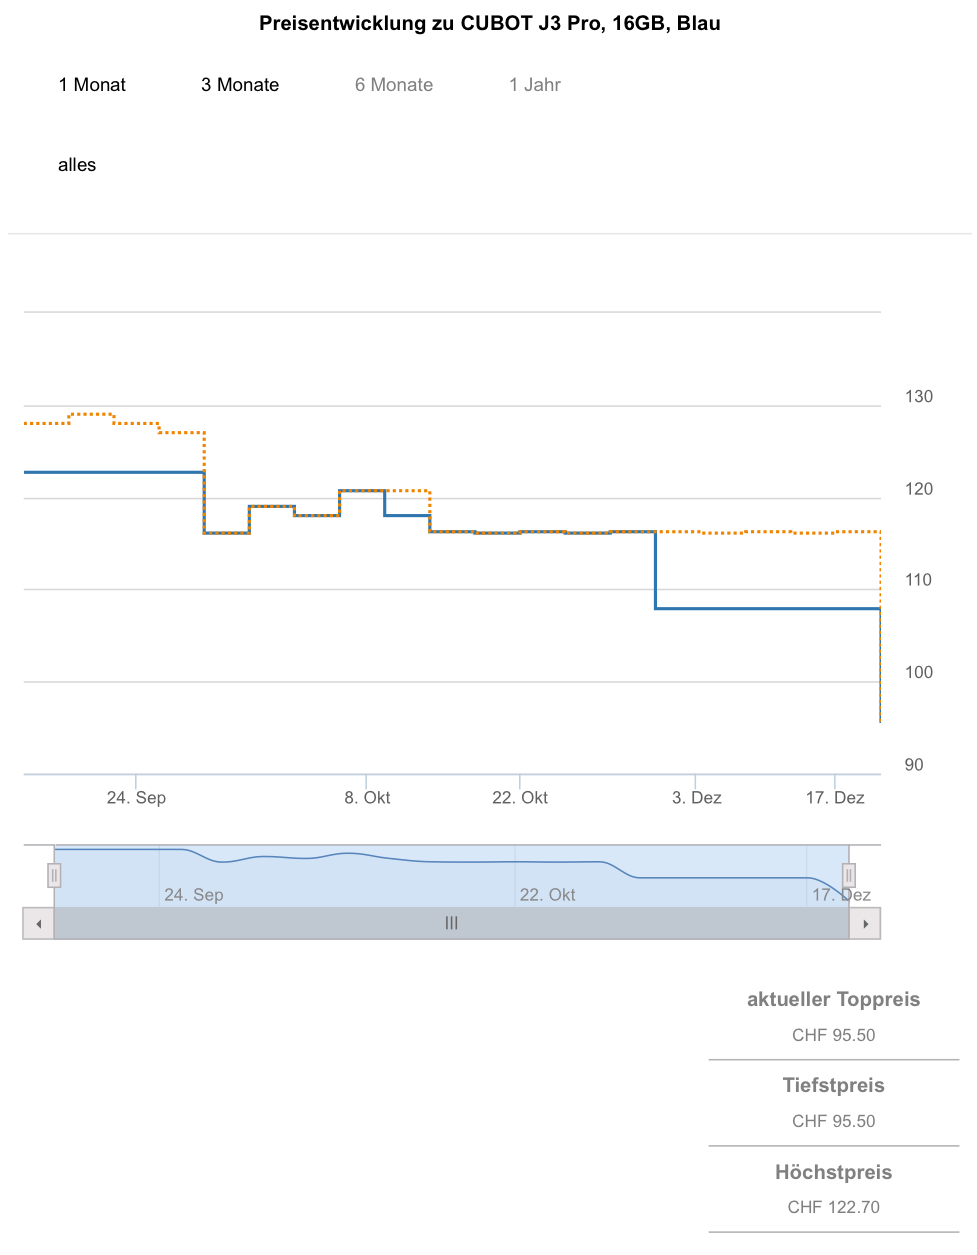Click the chart title for CUBOT J3 Pro

tap(490, 23)
